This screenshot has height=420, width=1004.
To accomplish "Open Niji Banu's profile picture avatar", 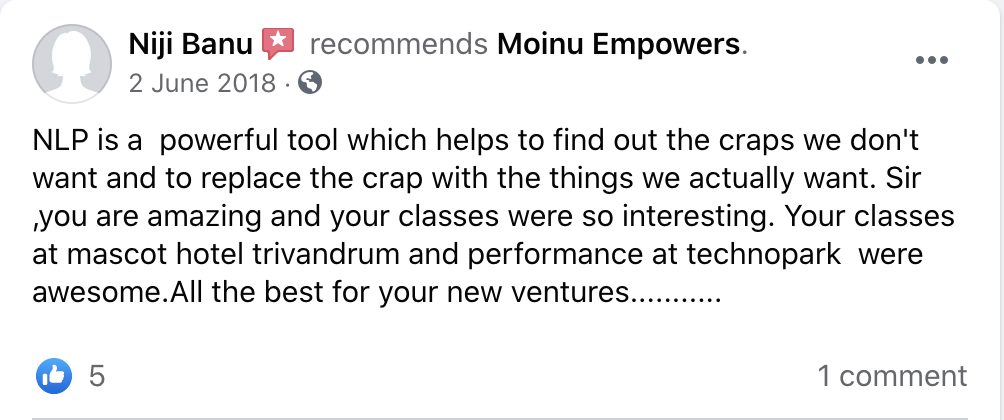I will tap(72, 63).
